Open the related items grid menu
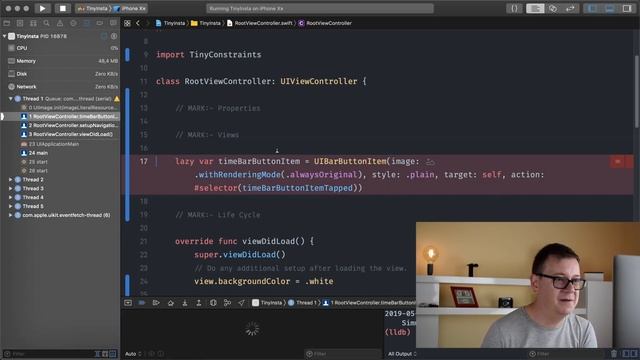Viewport: 640px width, 360px height. click(127, 23)
